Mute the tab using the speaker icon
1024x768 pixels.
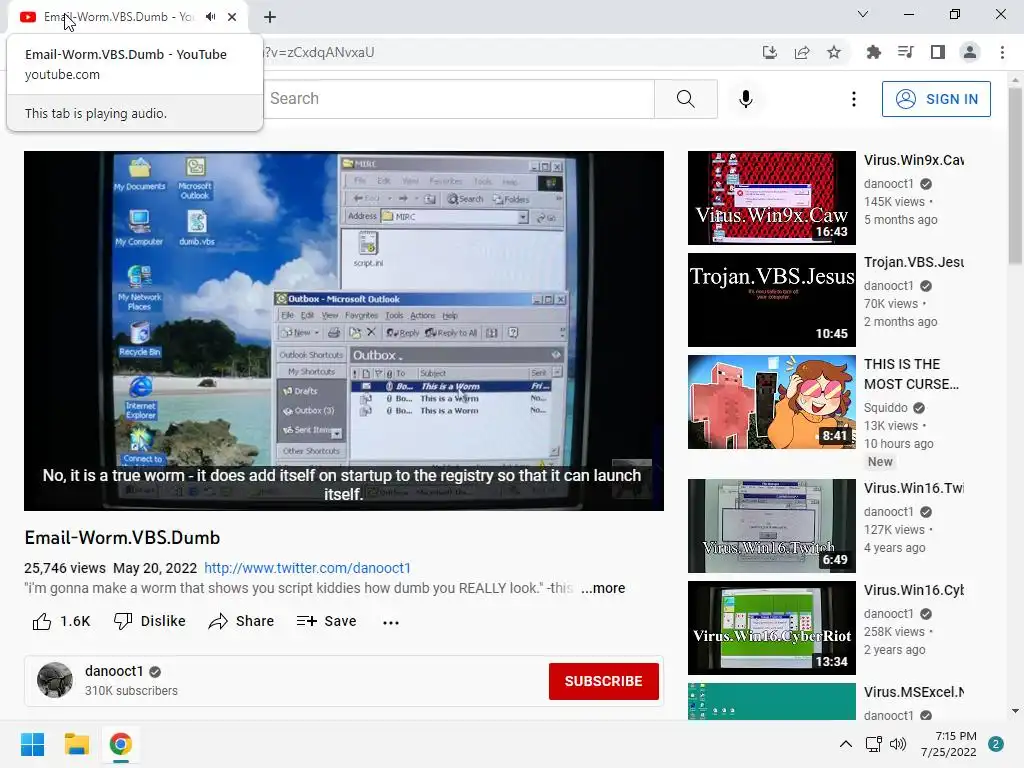(x=210, y=17)
